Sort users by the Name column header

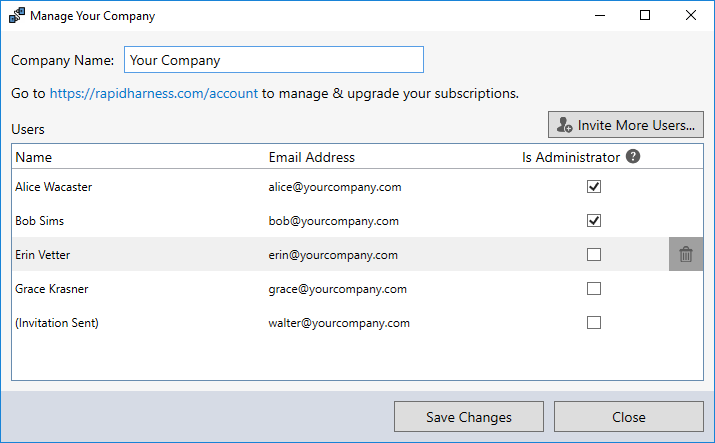click(x=34, y=157)
